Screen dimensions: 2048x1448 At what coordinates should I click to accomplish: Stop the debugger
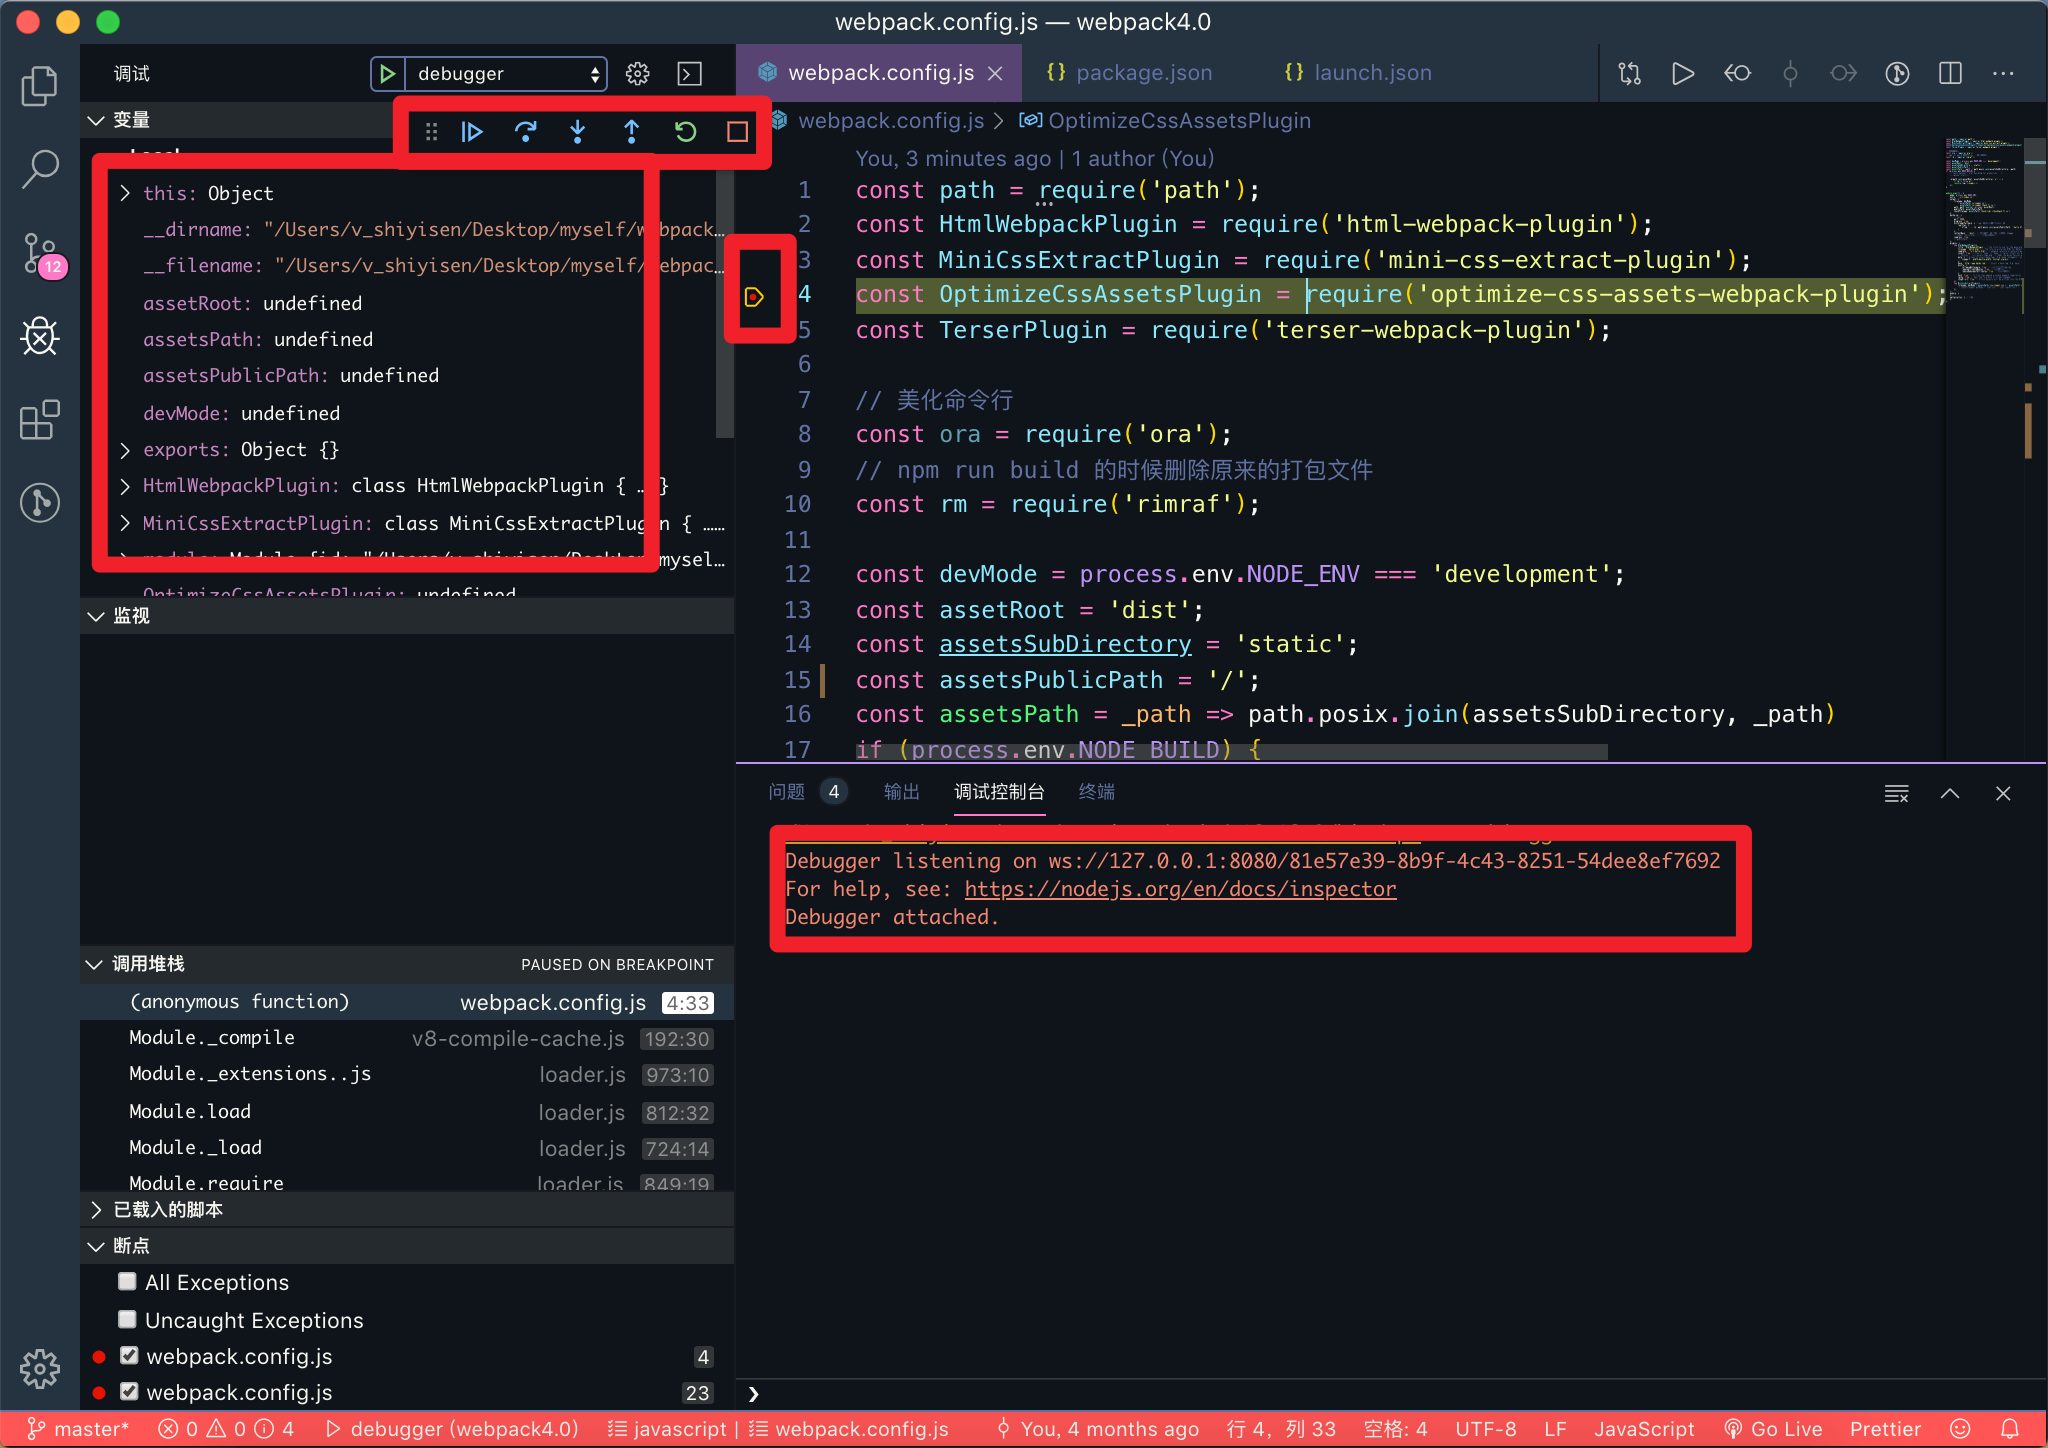[737, 131]
